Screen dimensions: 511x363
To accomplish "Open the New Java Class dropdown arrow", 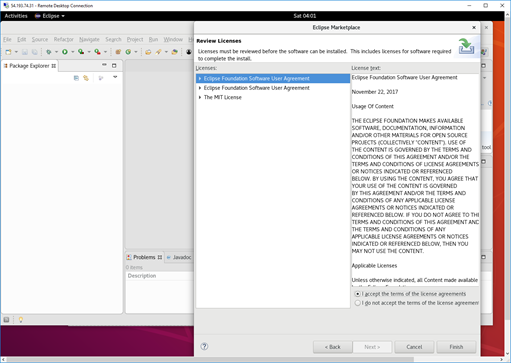I will (136, 52).
